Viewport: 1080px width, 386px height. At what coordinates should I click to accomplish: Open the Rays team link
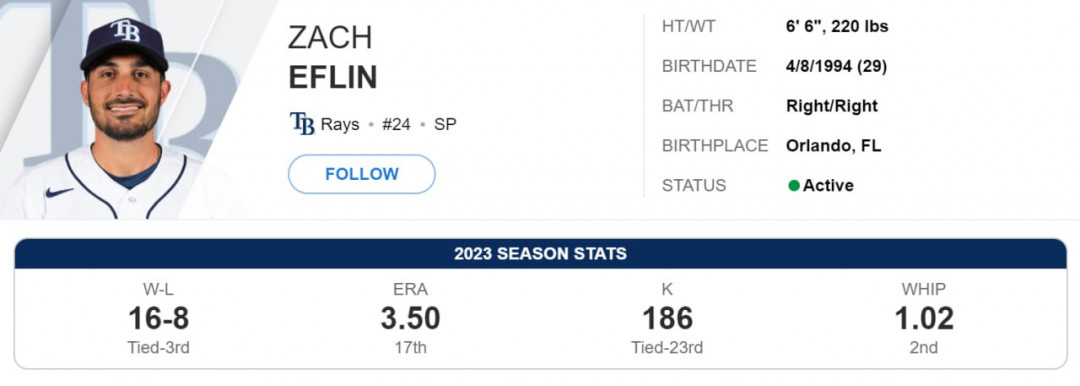click(340, 125)
